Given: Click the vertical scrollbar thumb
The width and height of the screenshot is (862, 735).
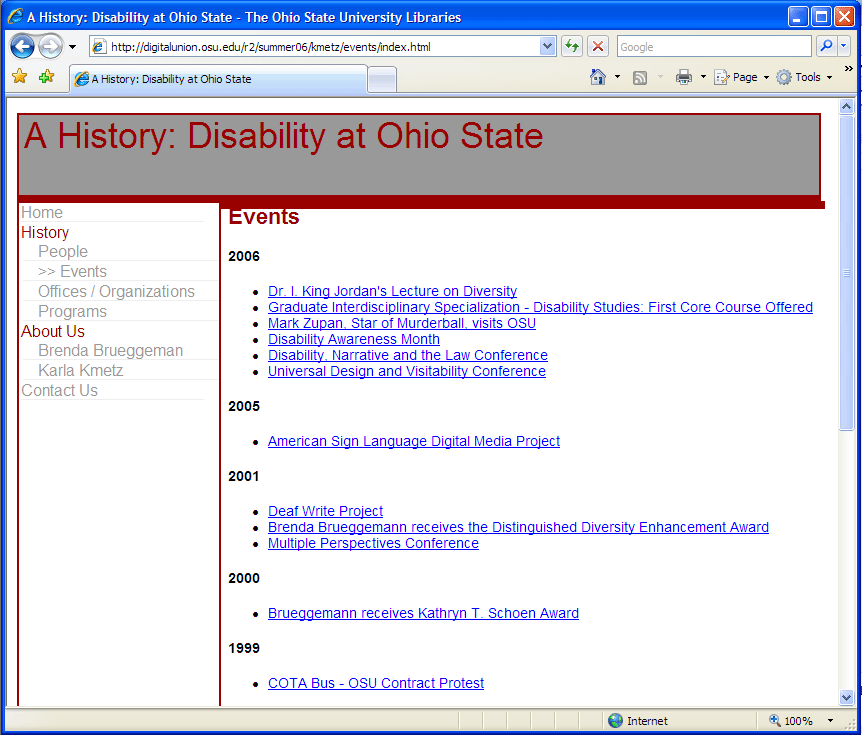Looking at the screenshot, I should click(x=847, y=273).
